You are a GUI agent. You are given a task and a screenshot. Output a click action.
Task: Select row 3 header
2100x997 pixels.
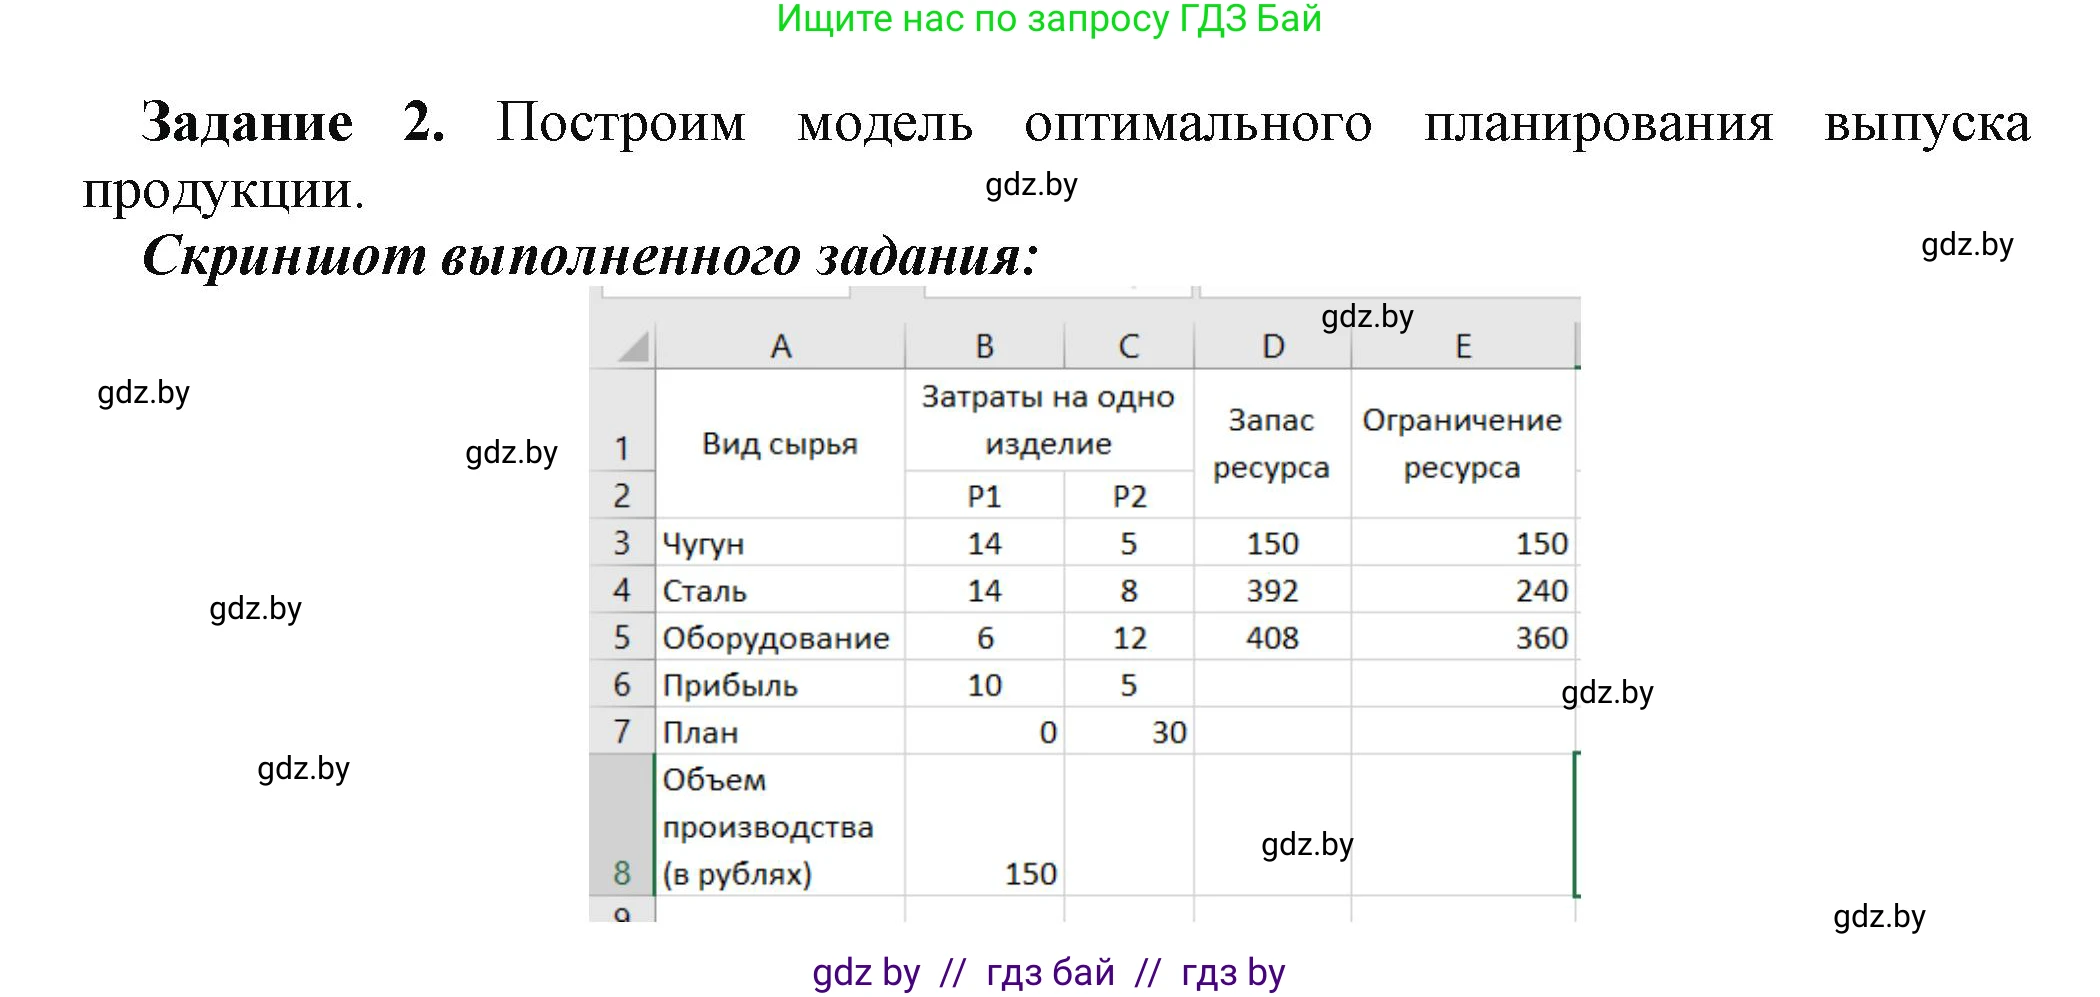(x=622, y=543)
